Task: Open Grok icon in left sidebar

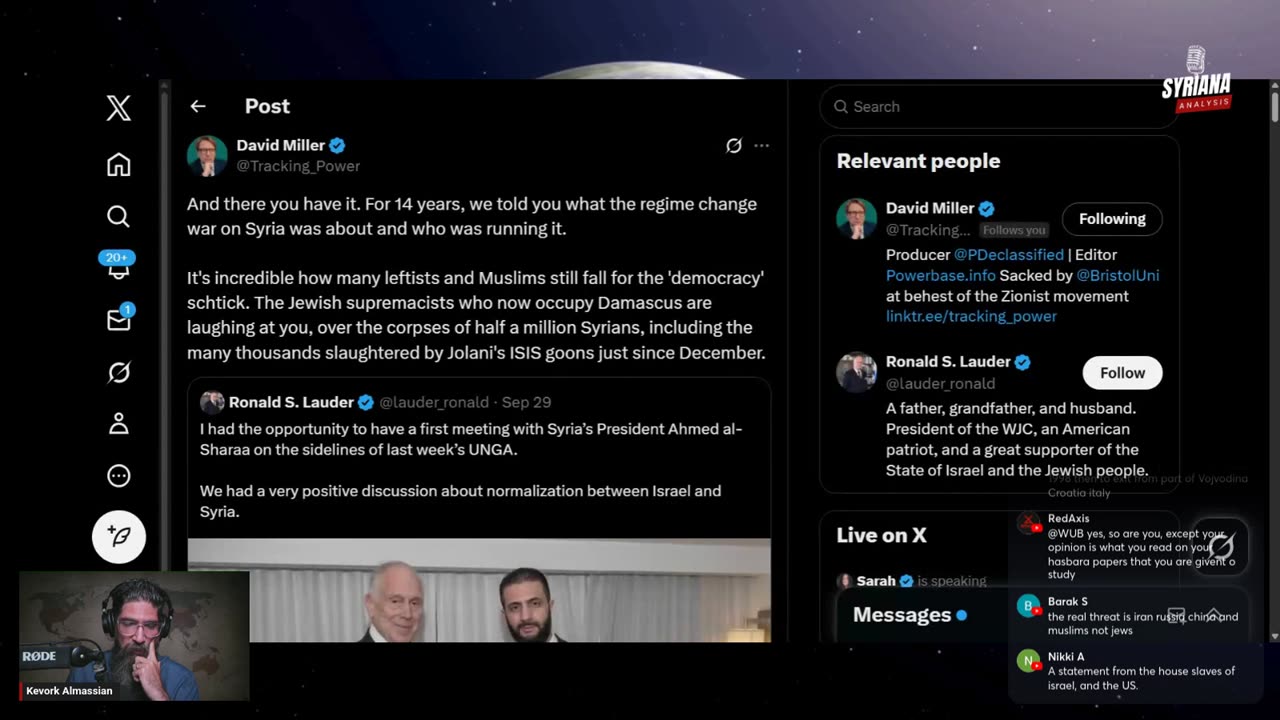Action: pos(118,372)
